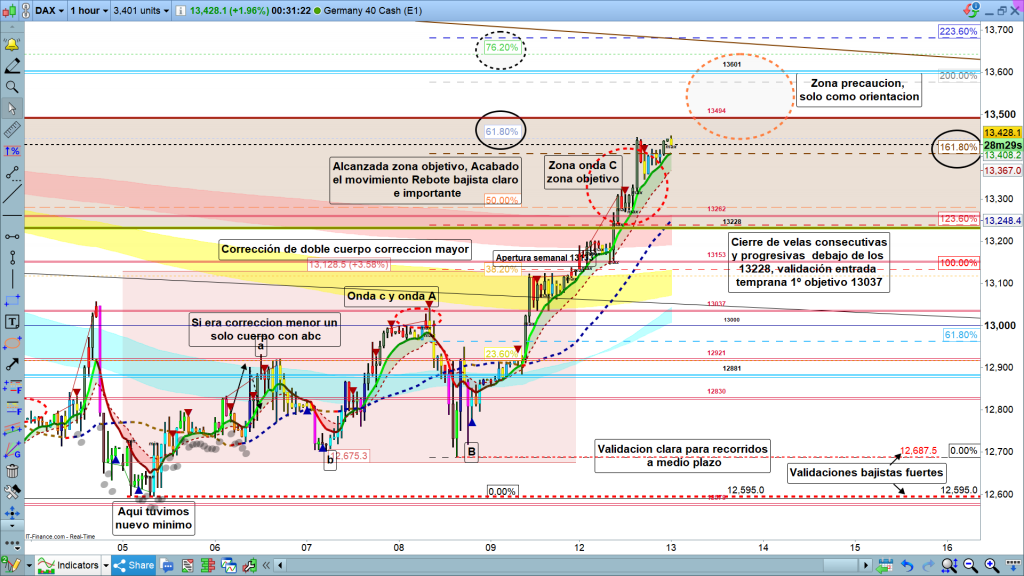Activate the magnifying glass zoom tool
Screen dimensions: 1024x576
(x=12, y=87)
